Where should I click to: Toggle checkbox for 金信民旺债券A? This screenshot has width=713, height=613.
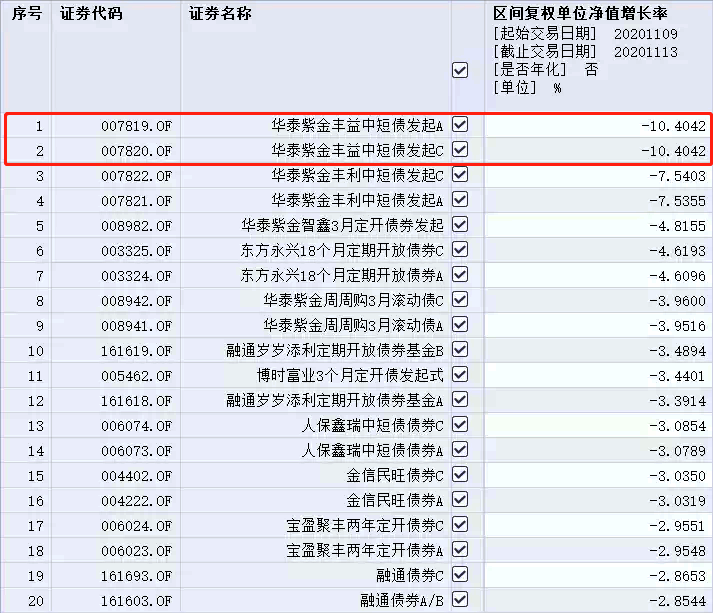tap(460, 499)
